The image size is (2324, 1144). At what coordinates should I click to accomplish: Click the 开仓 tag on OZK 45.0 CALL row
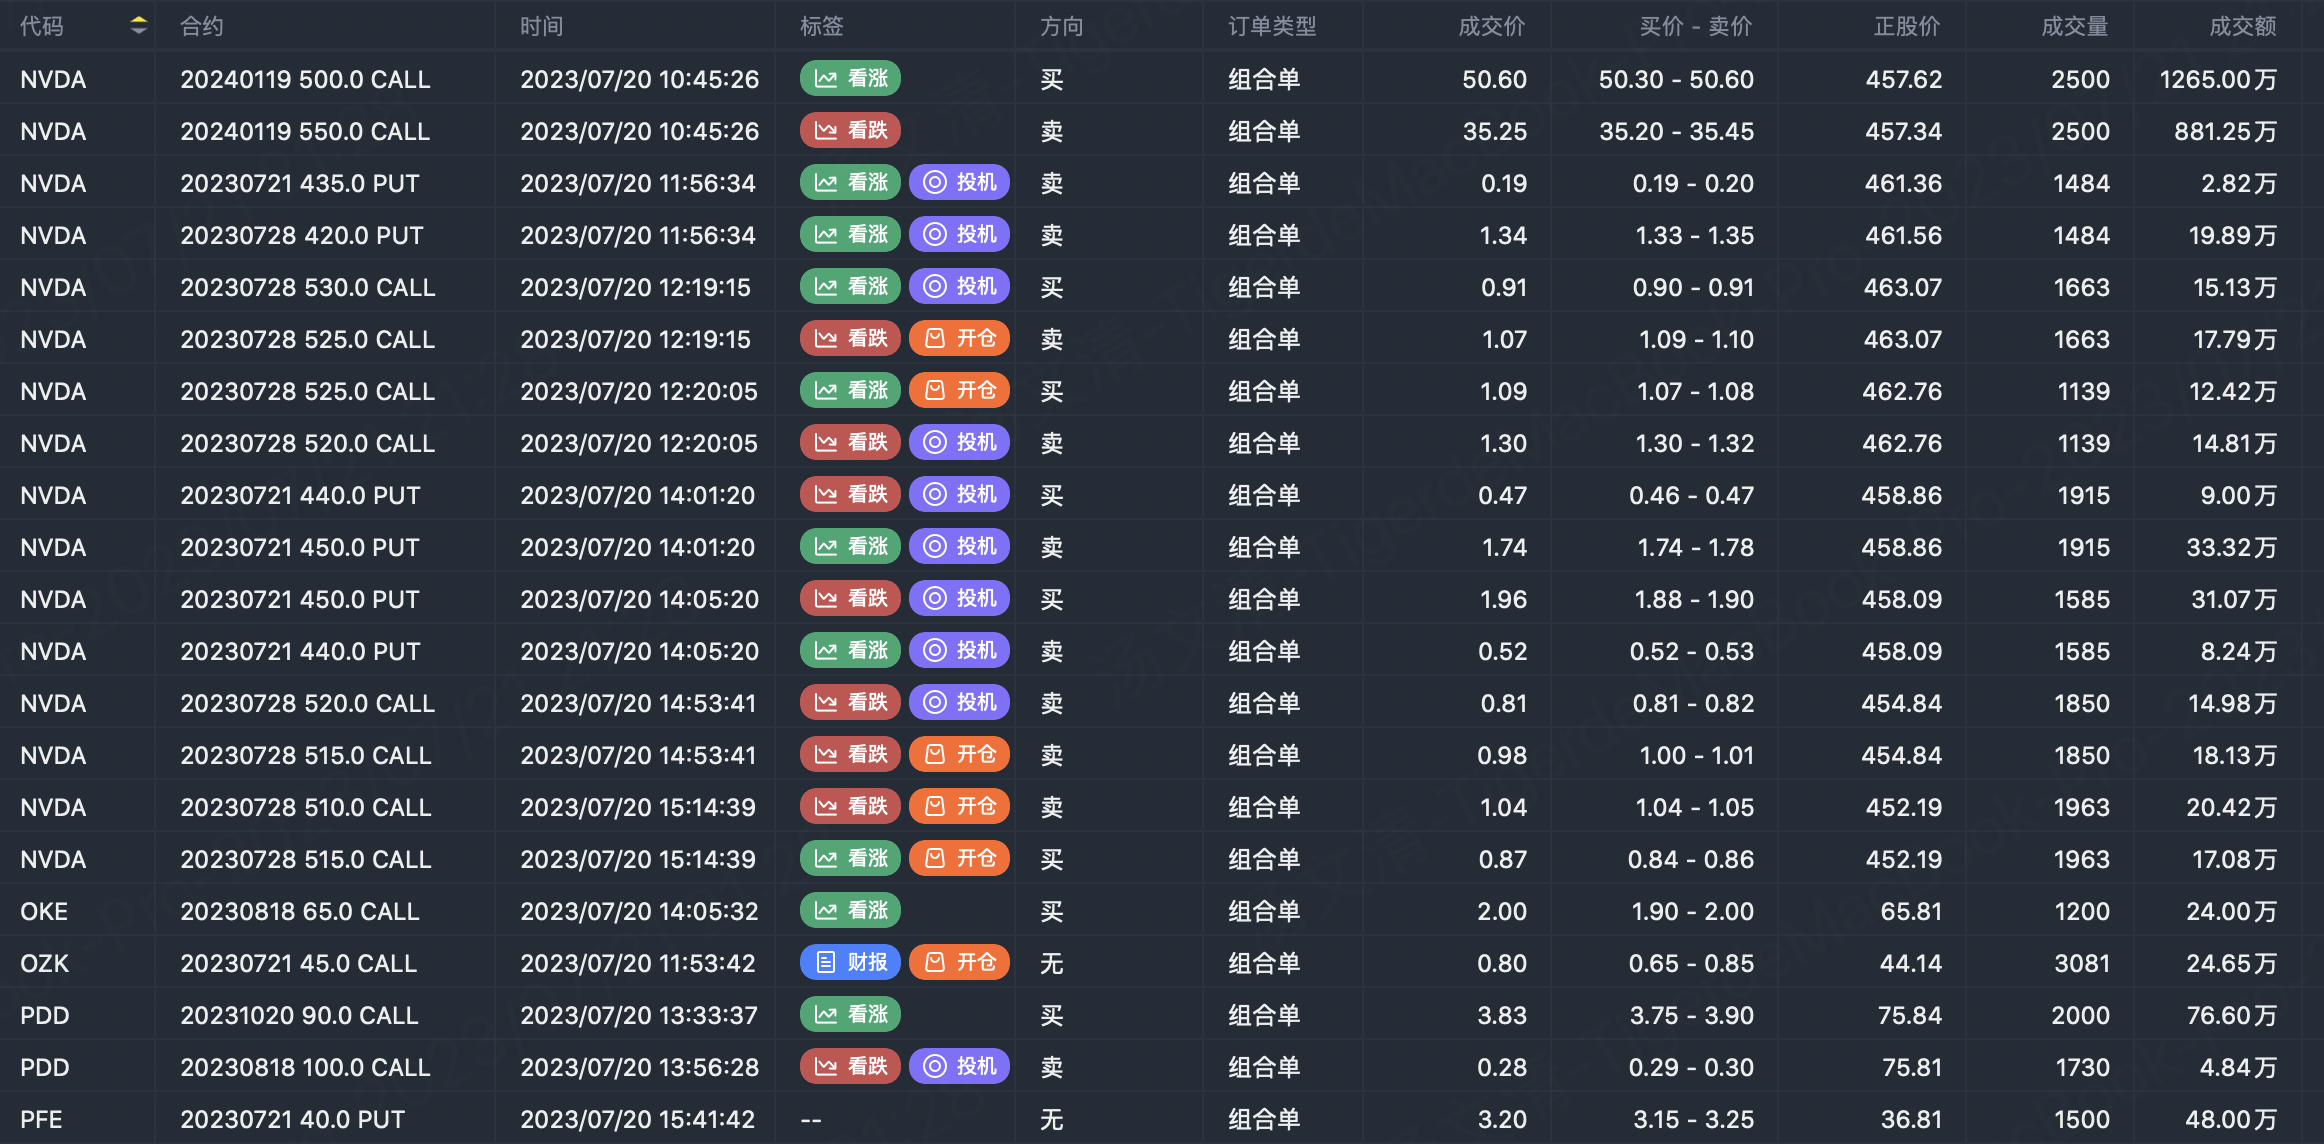pyautogui.click(x=959, y=963)
